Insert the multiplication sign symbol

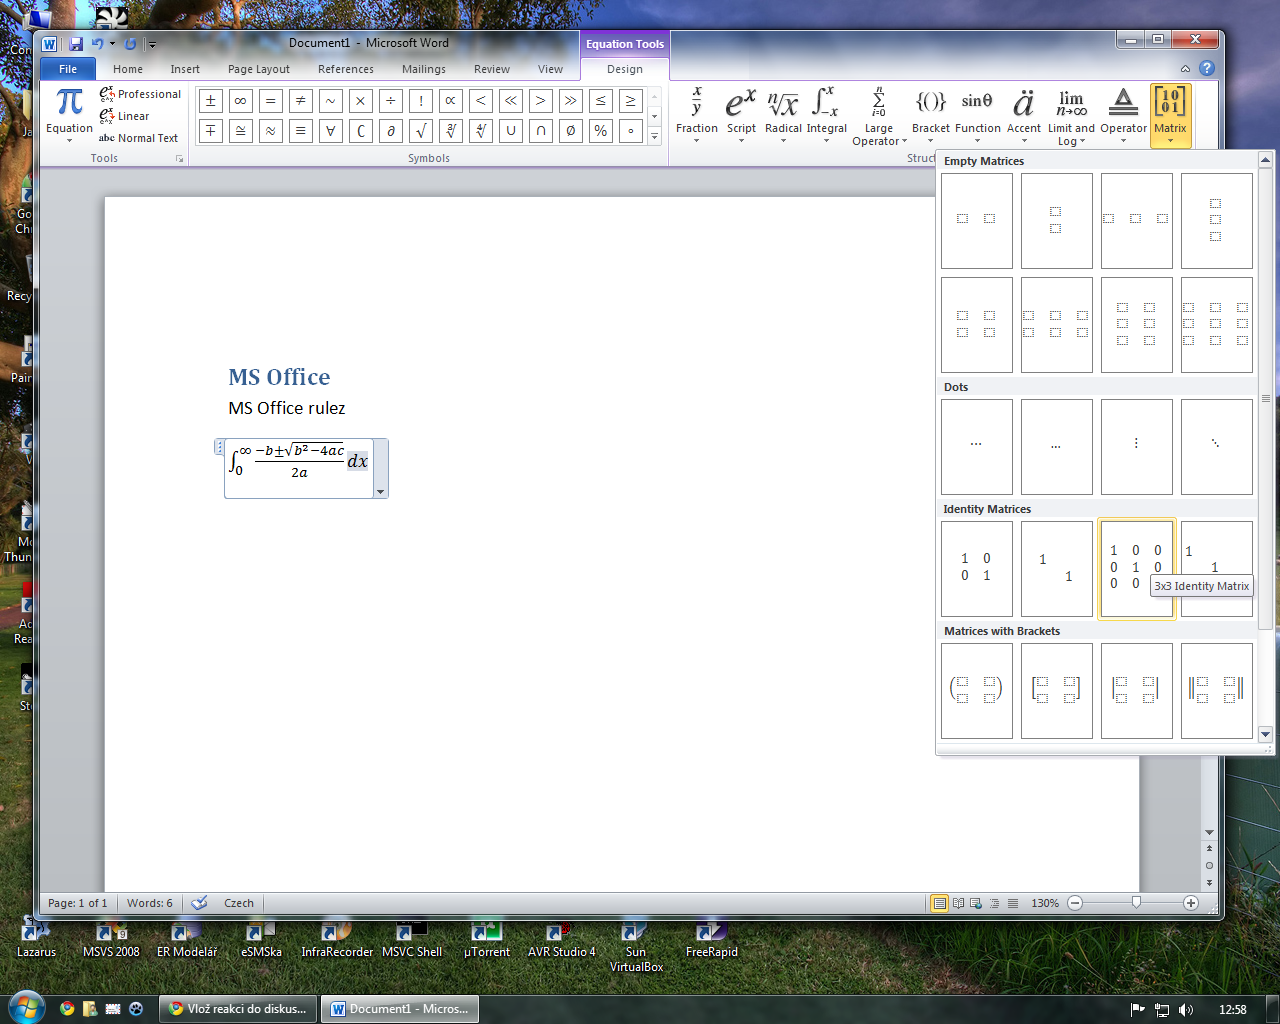point(361,101)
